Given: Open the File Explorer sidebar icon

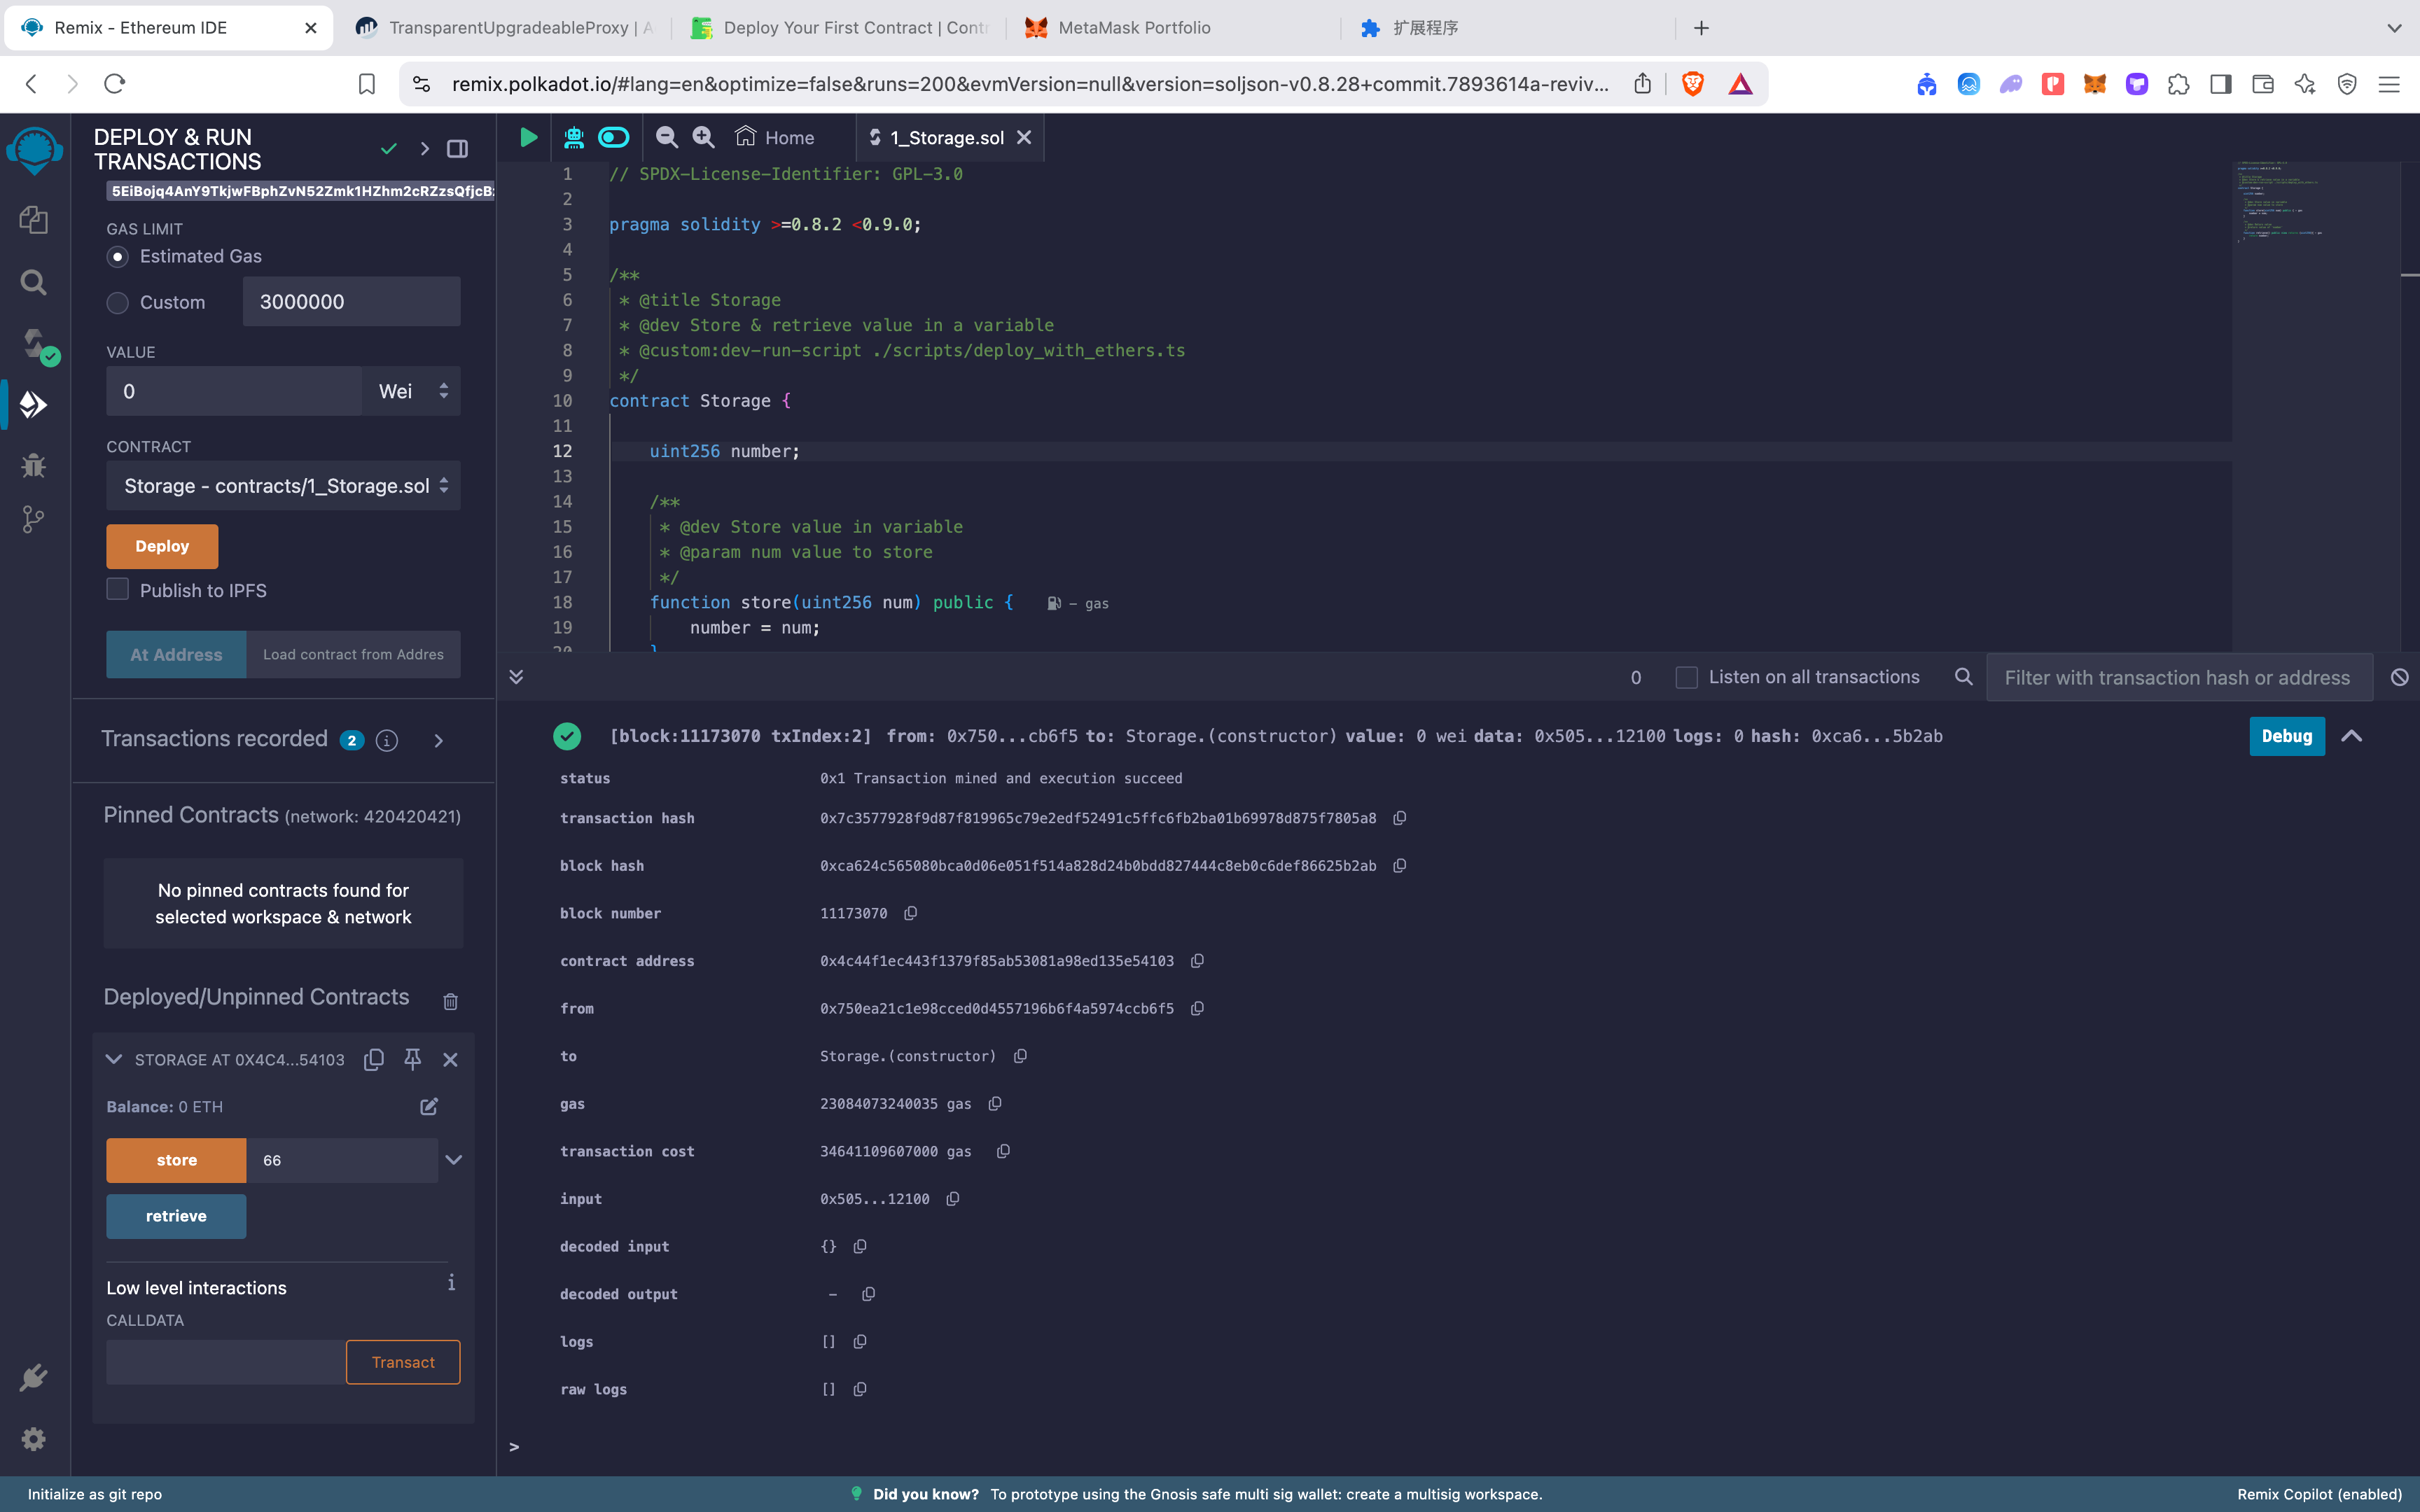Looking at the screenshot, I should [34, 219].
